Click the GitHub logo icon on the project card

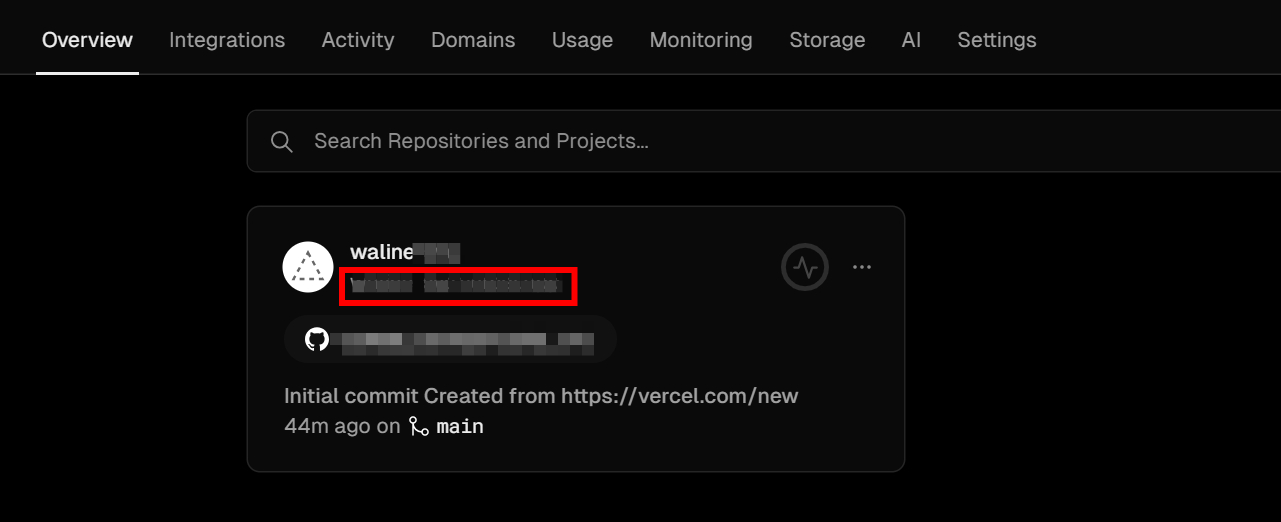[317, 340]
